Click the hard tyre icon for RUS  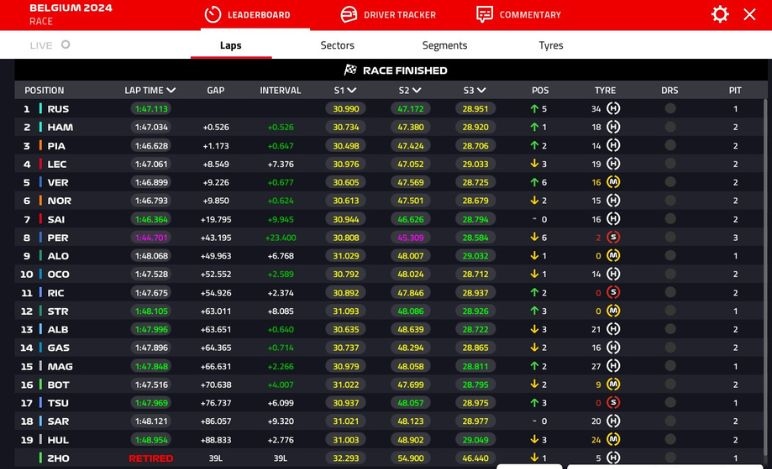(613, 109)
